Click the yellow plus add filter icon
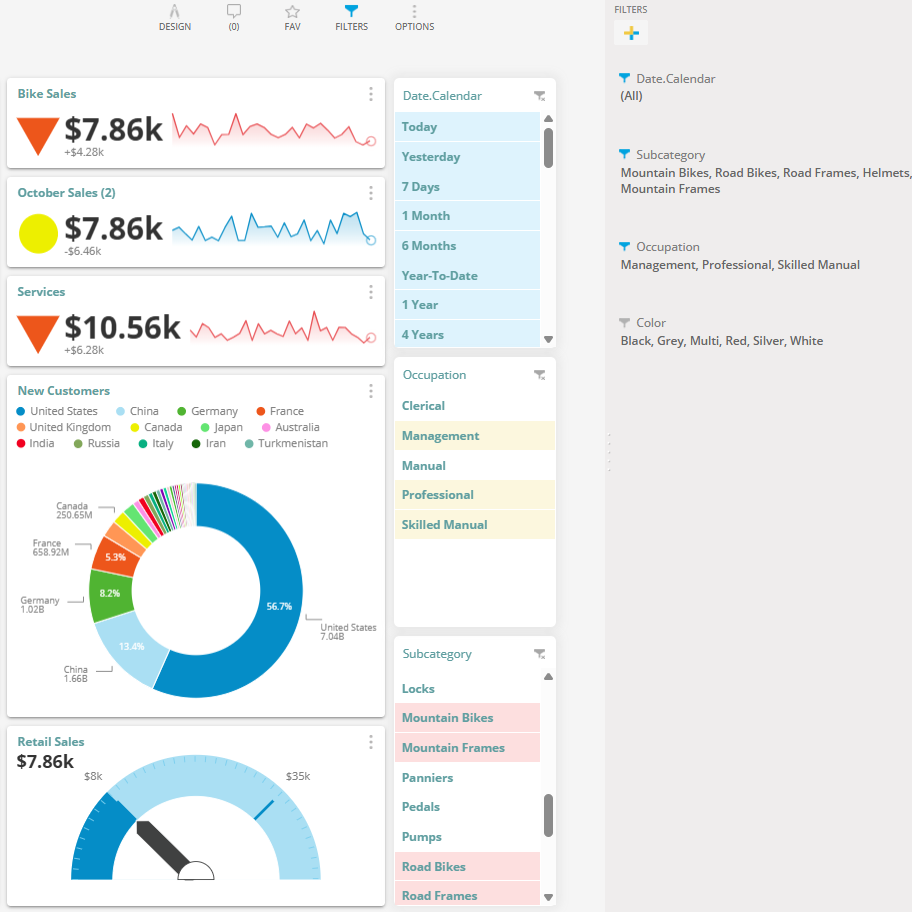Viewport: 912px width, 912px height. [x=631, y=33]
